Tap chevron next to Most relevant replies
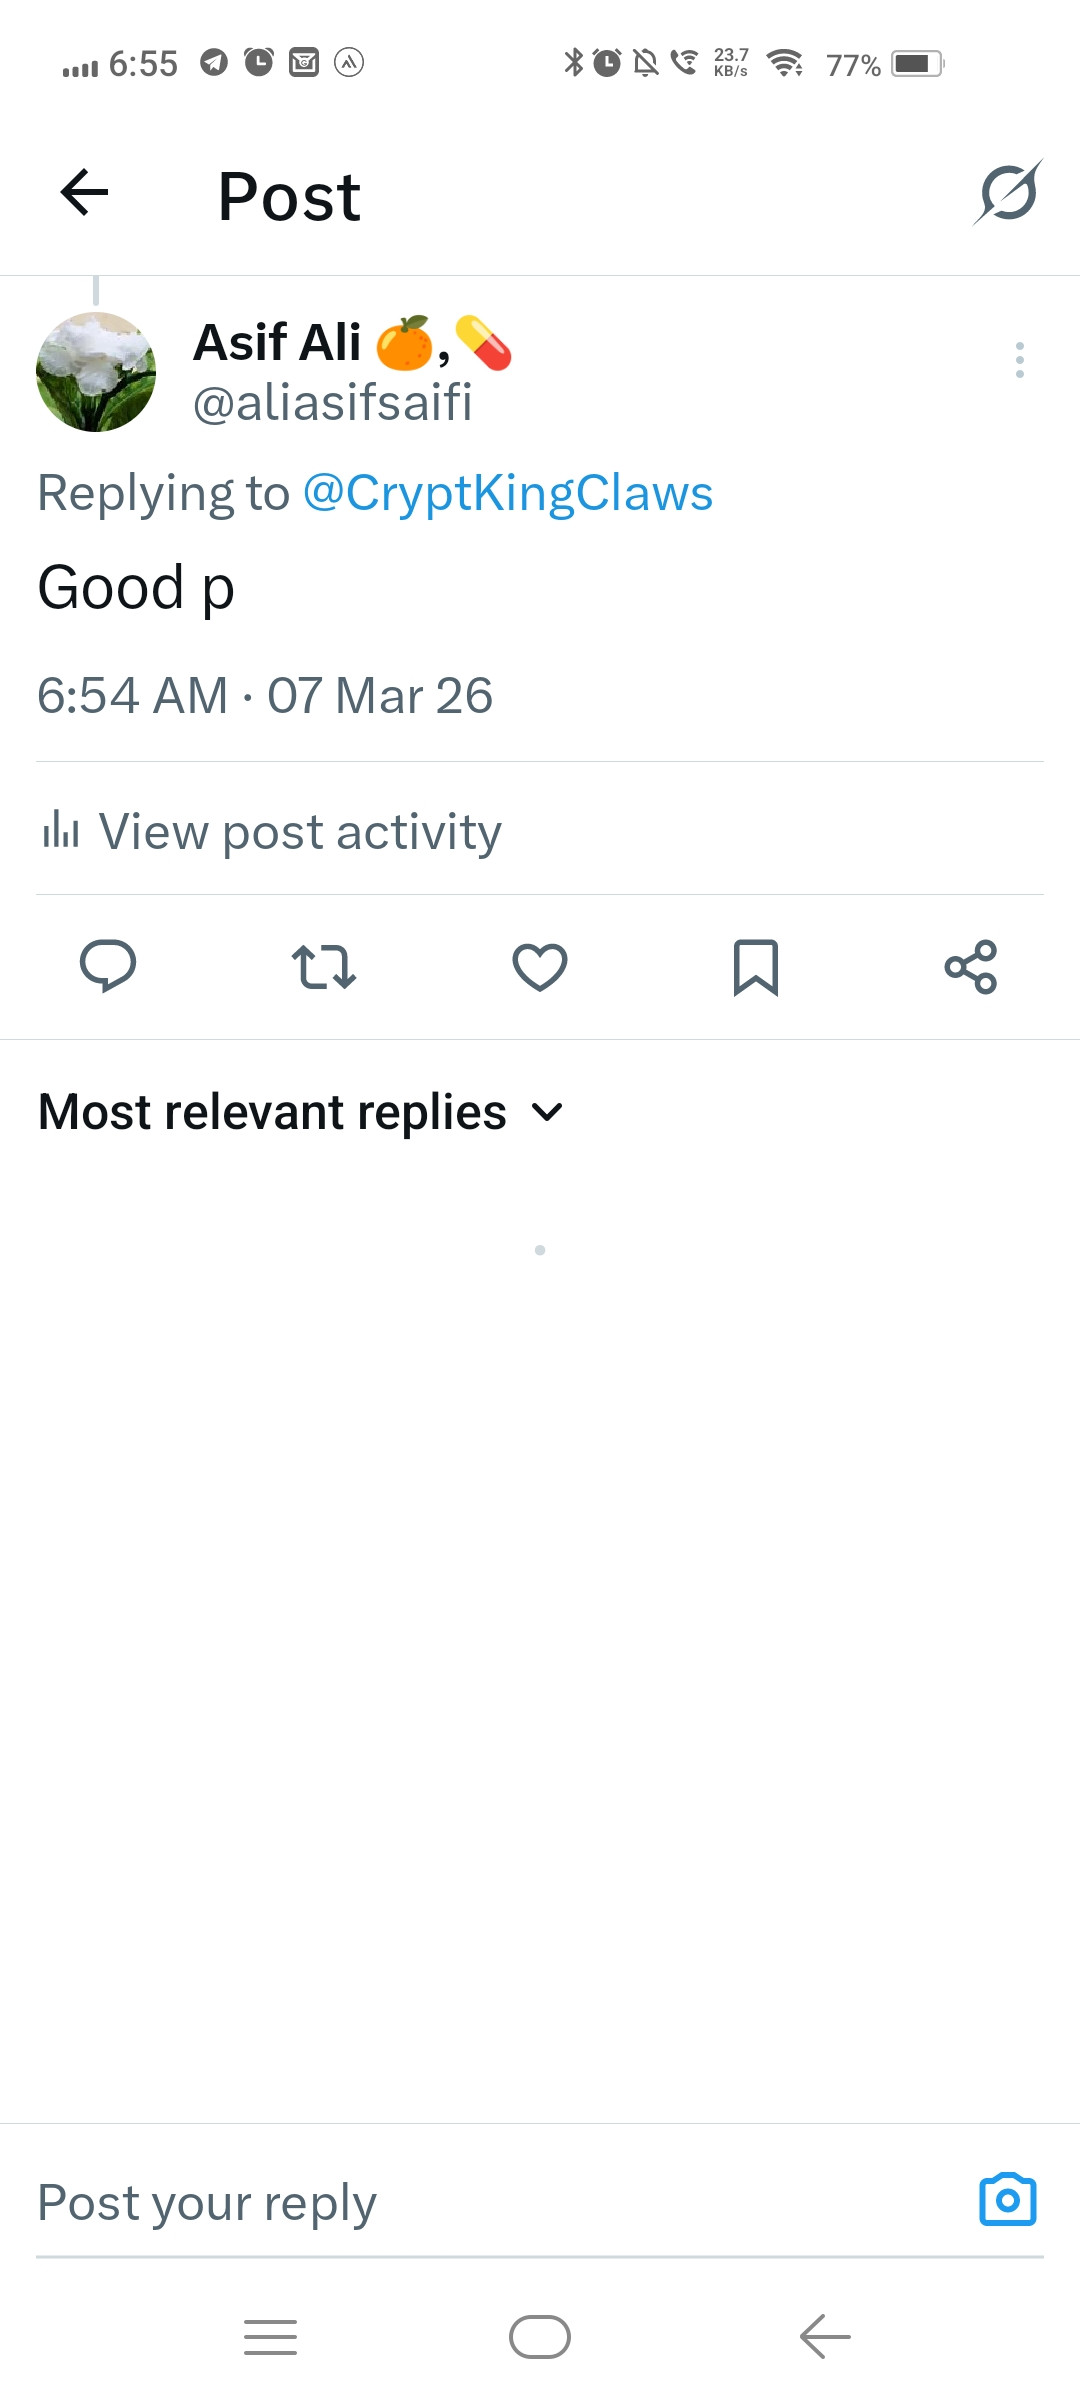1080x2400 pixels. (547, 1113)
